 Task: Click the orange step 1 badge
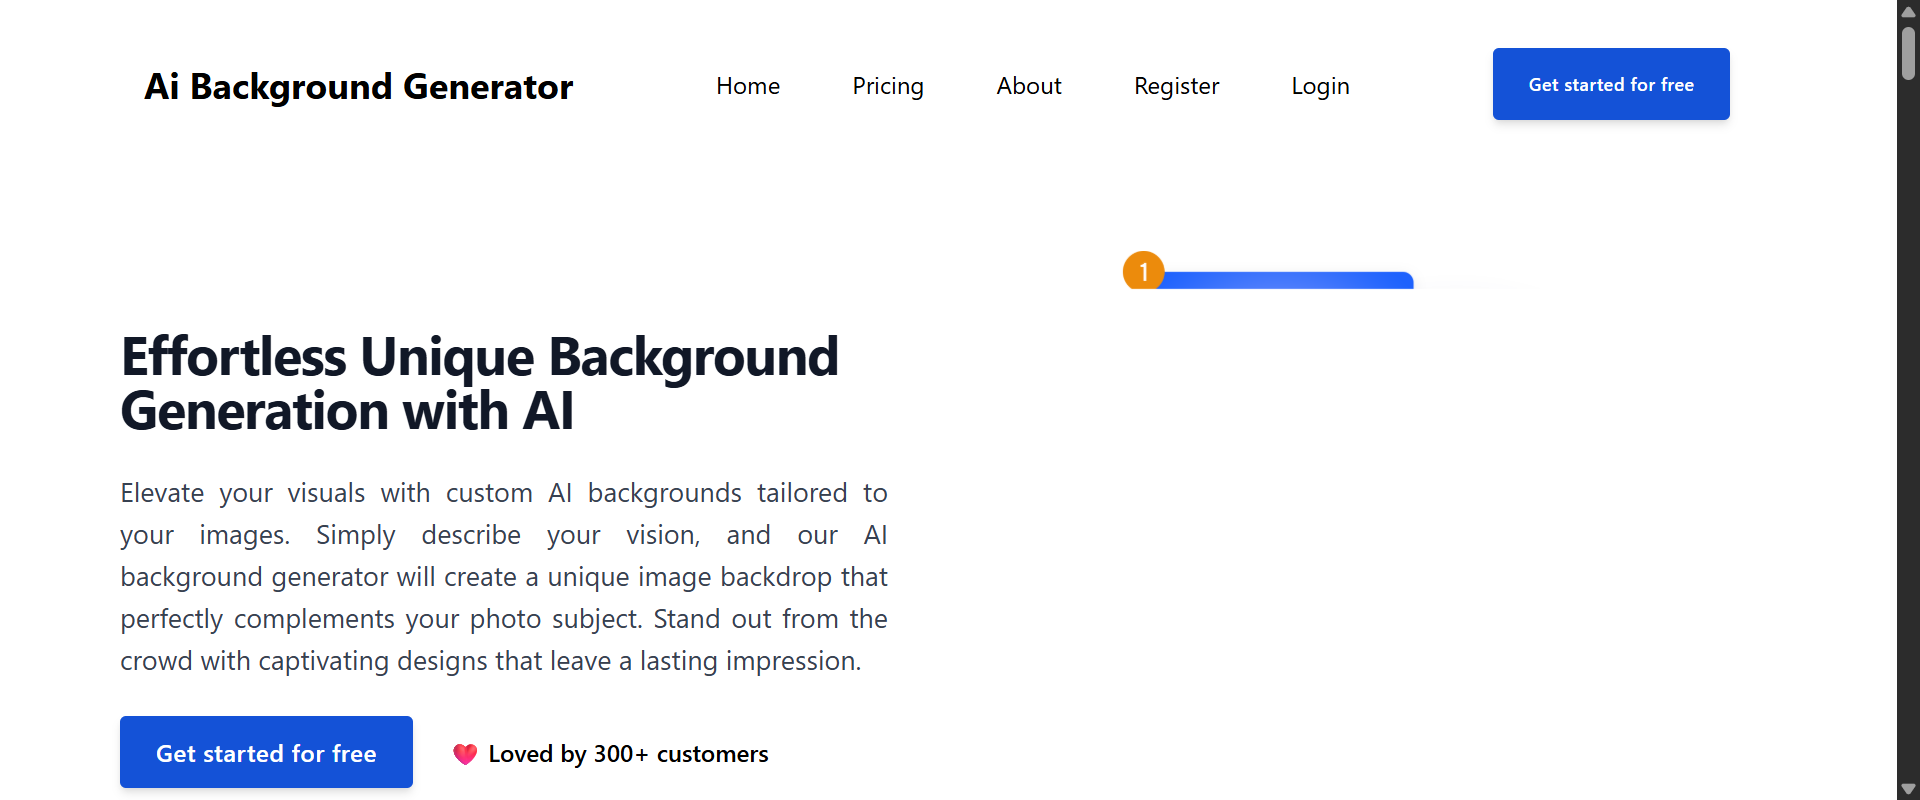(1143, 271)
